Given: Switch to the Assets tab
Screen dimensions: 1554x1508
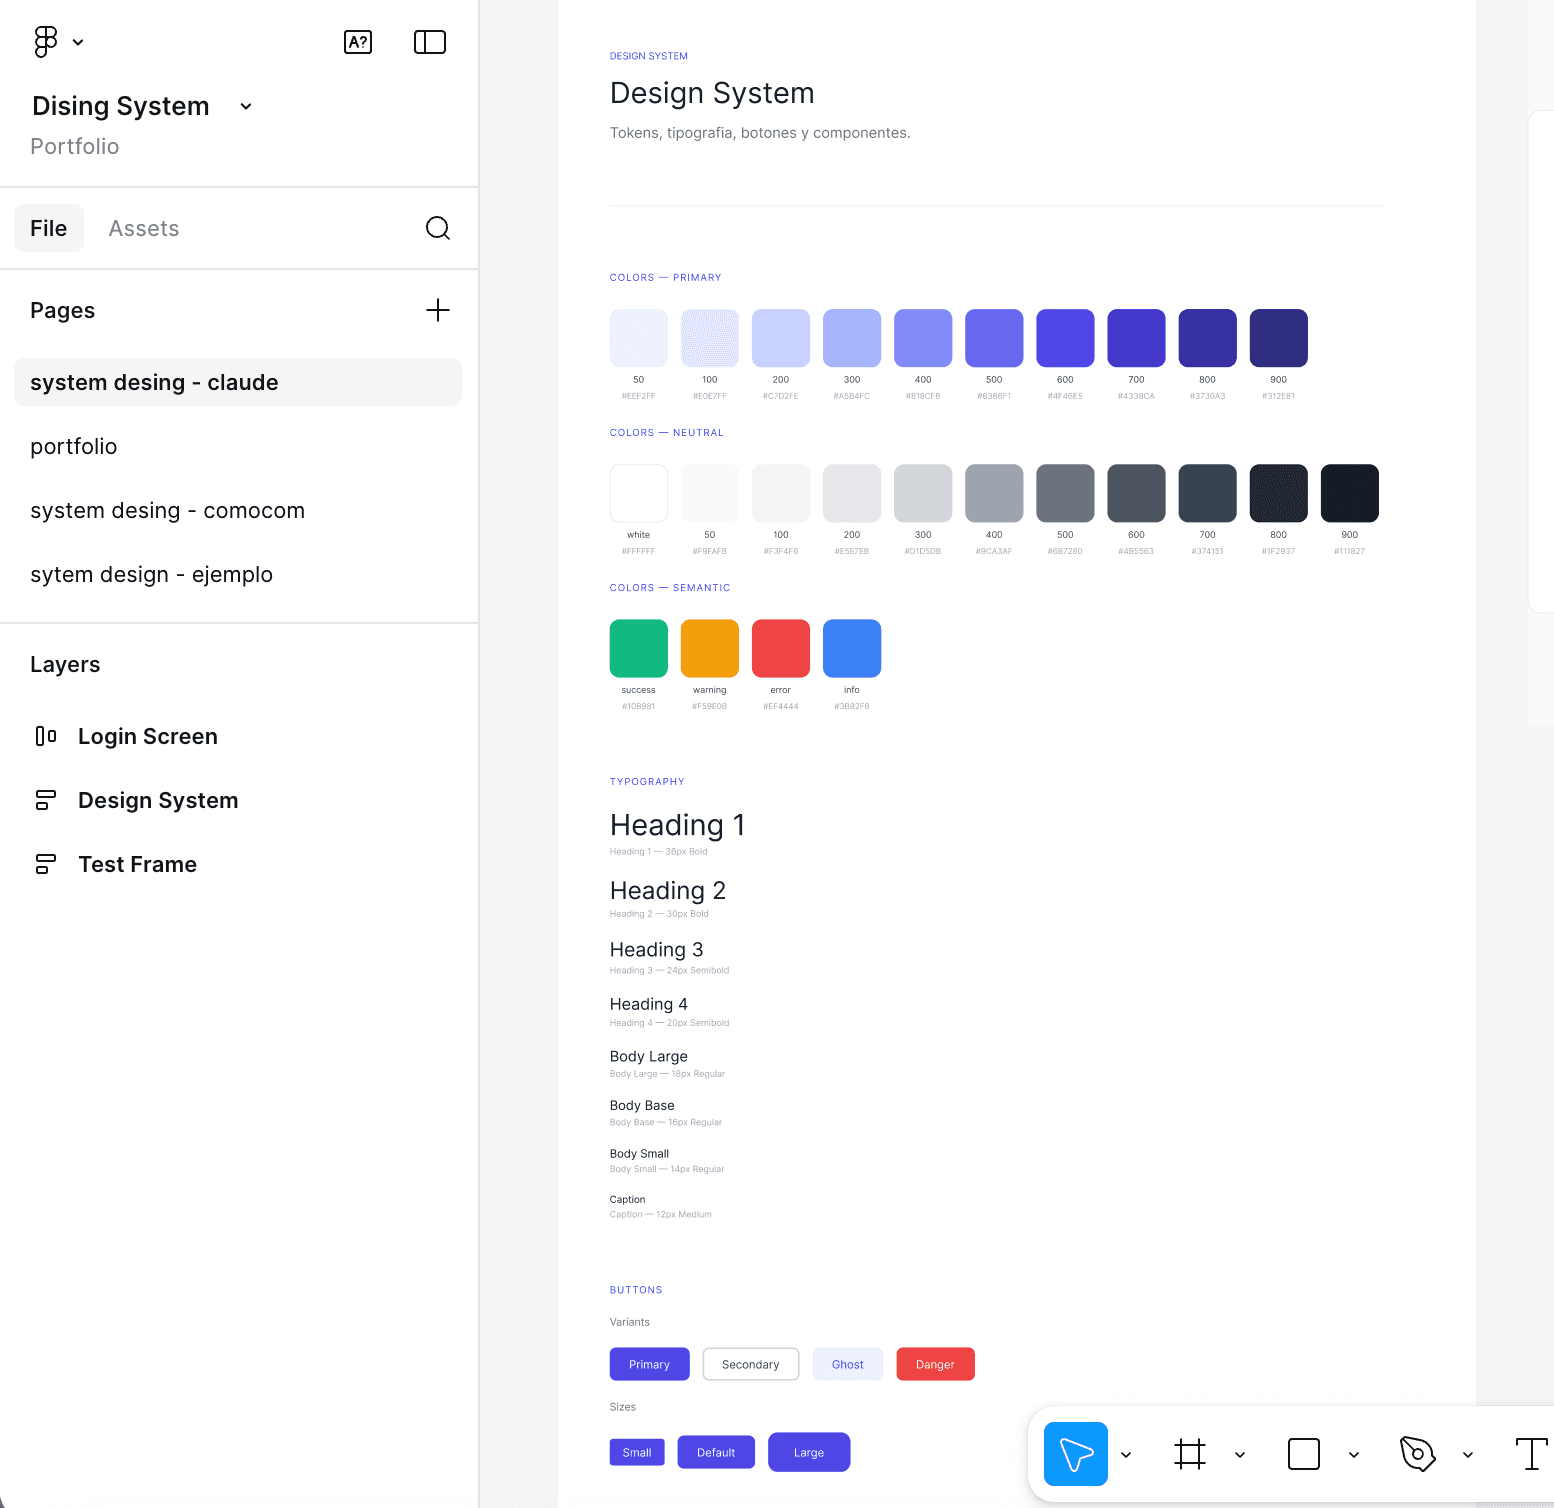Looking at the screenshot, I should click(x=144, y=228).
